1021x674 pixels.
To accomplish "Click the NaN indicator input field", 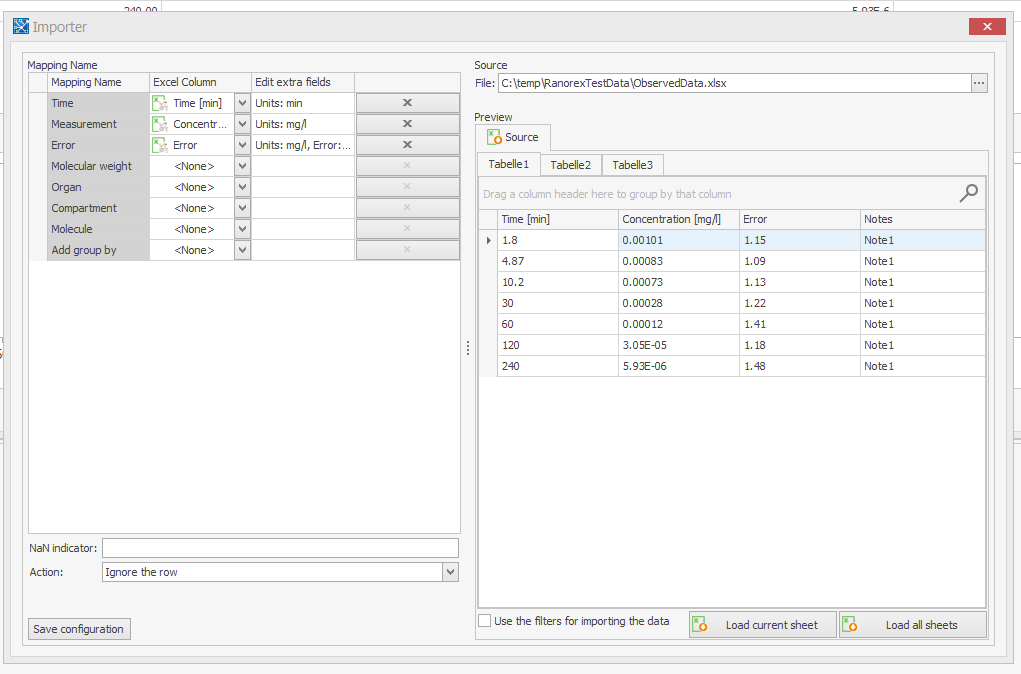I will coord(280,547).
